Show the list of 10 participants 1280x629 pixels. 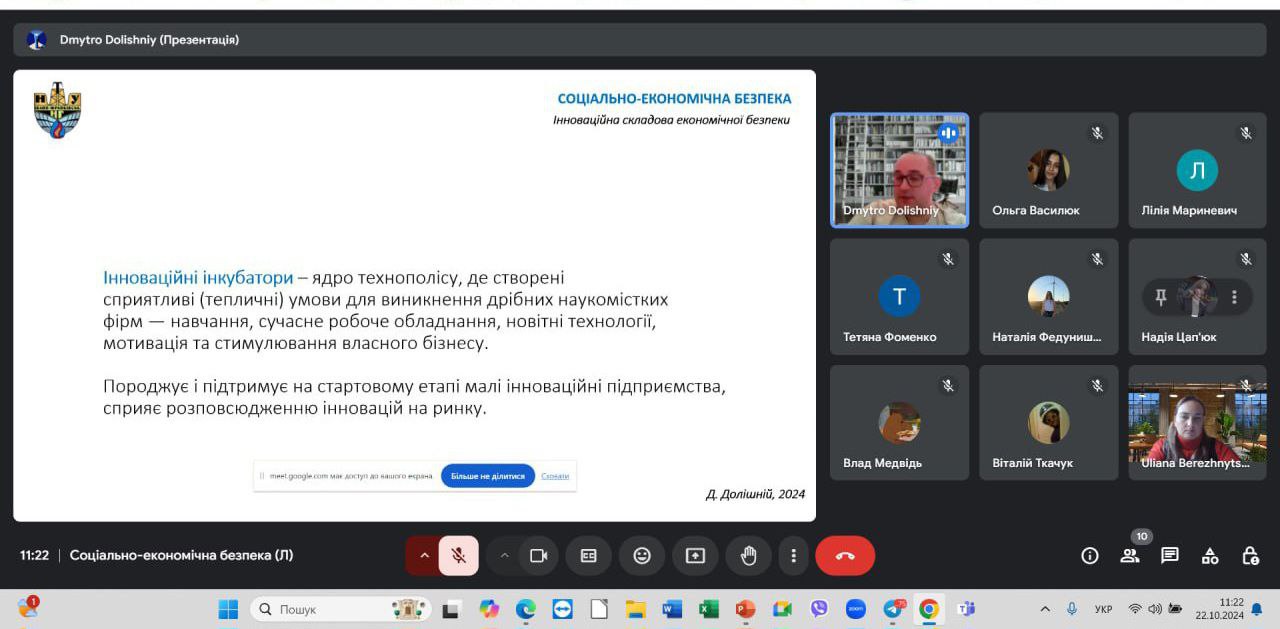click(1130, 555)
